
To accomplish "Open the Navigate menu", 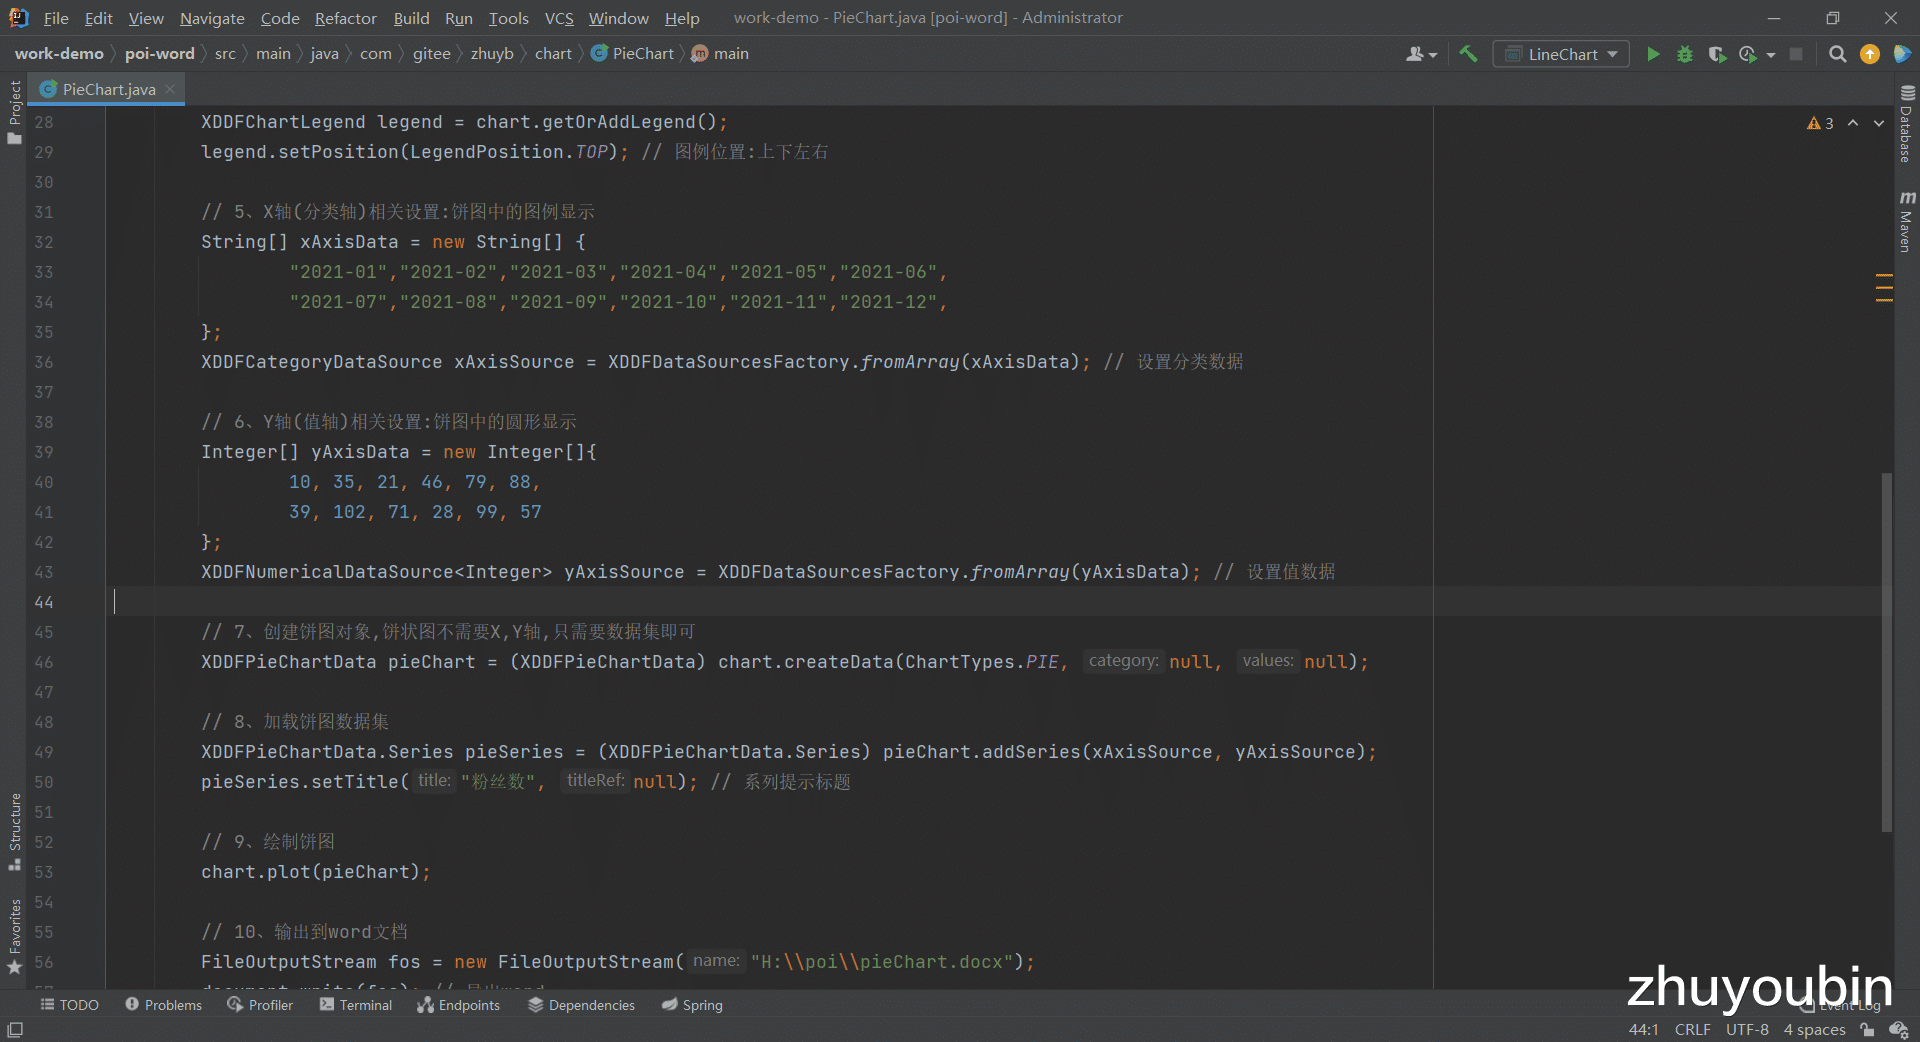I will coord(212,18).
